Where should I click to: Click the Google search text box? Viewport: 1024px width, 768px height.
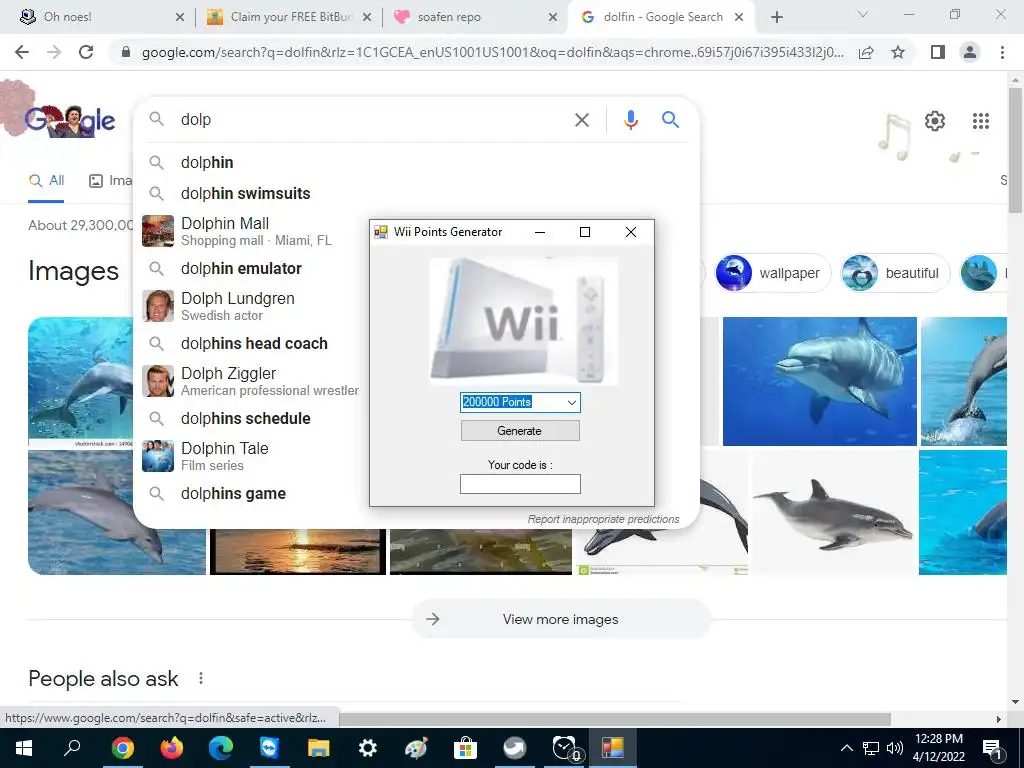[372, 120]
